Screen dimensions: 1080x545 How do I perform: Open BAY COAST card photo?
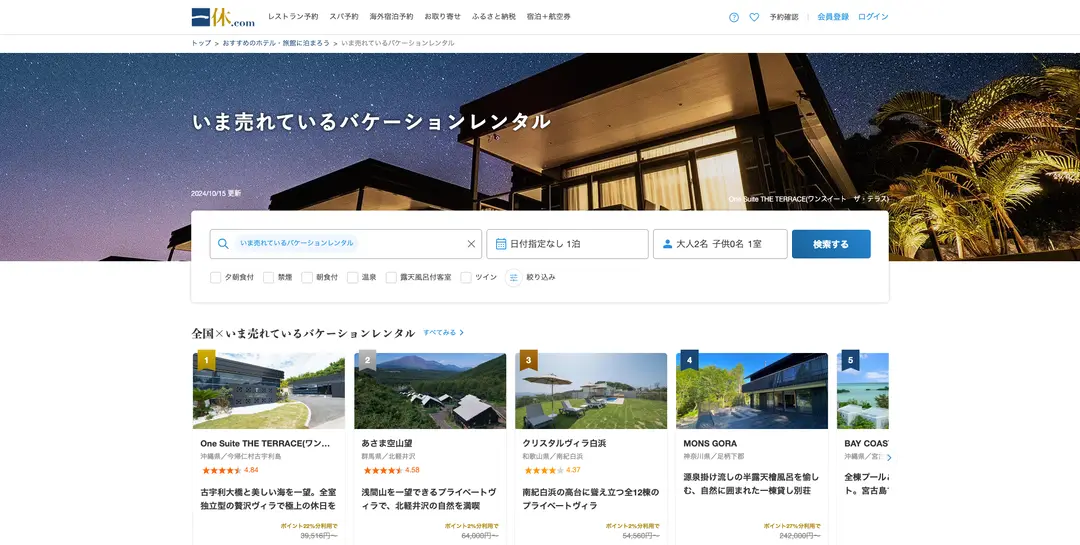863,391
